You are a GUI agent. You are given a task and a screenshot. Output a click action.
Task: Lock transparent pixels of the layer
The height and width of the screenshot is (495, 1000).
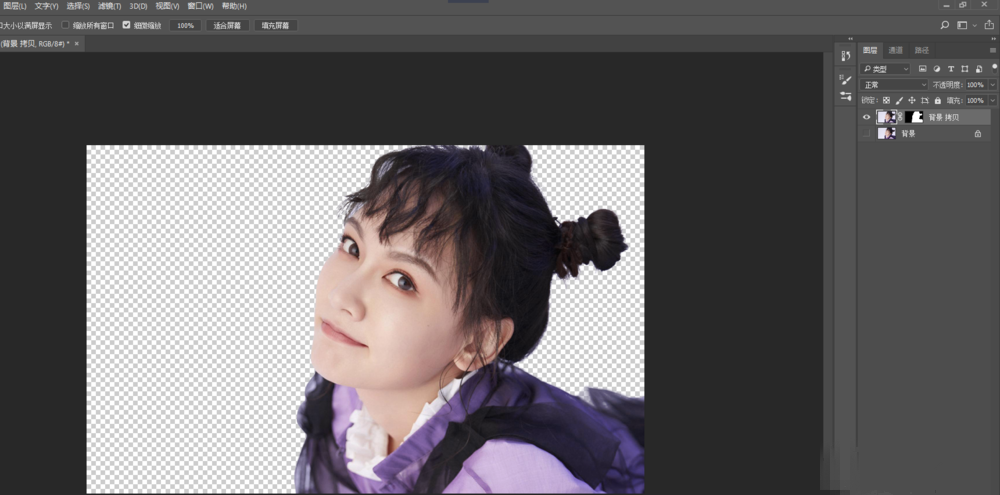click(x=886, y=101)
